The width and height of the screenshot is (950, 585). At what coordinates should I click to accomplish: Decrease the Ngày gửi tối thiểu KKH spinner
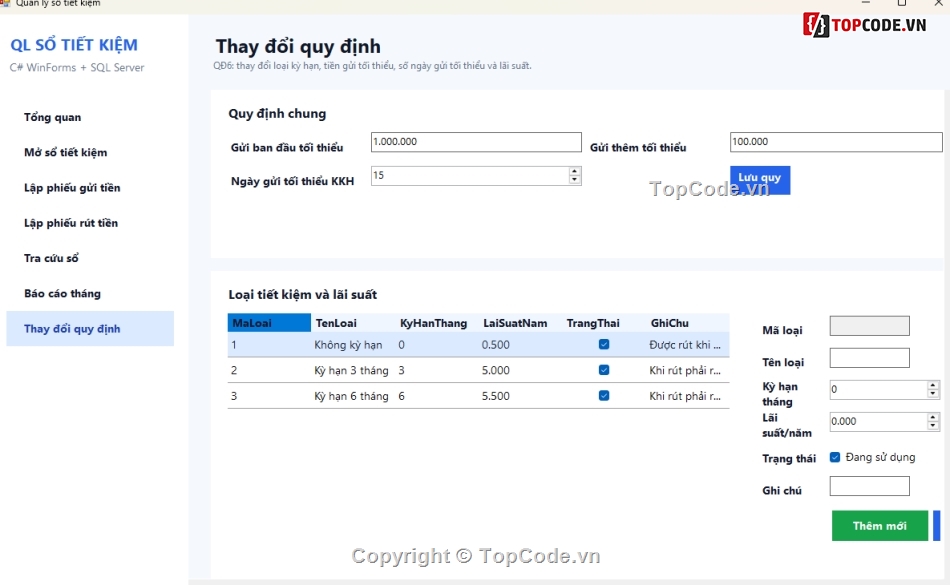point(574,179)
